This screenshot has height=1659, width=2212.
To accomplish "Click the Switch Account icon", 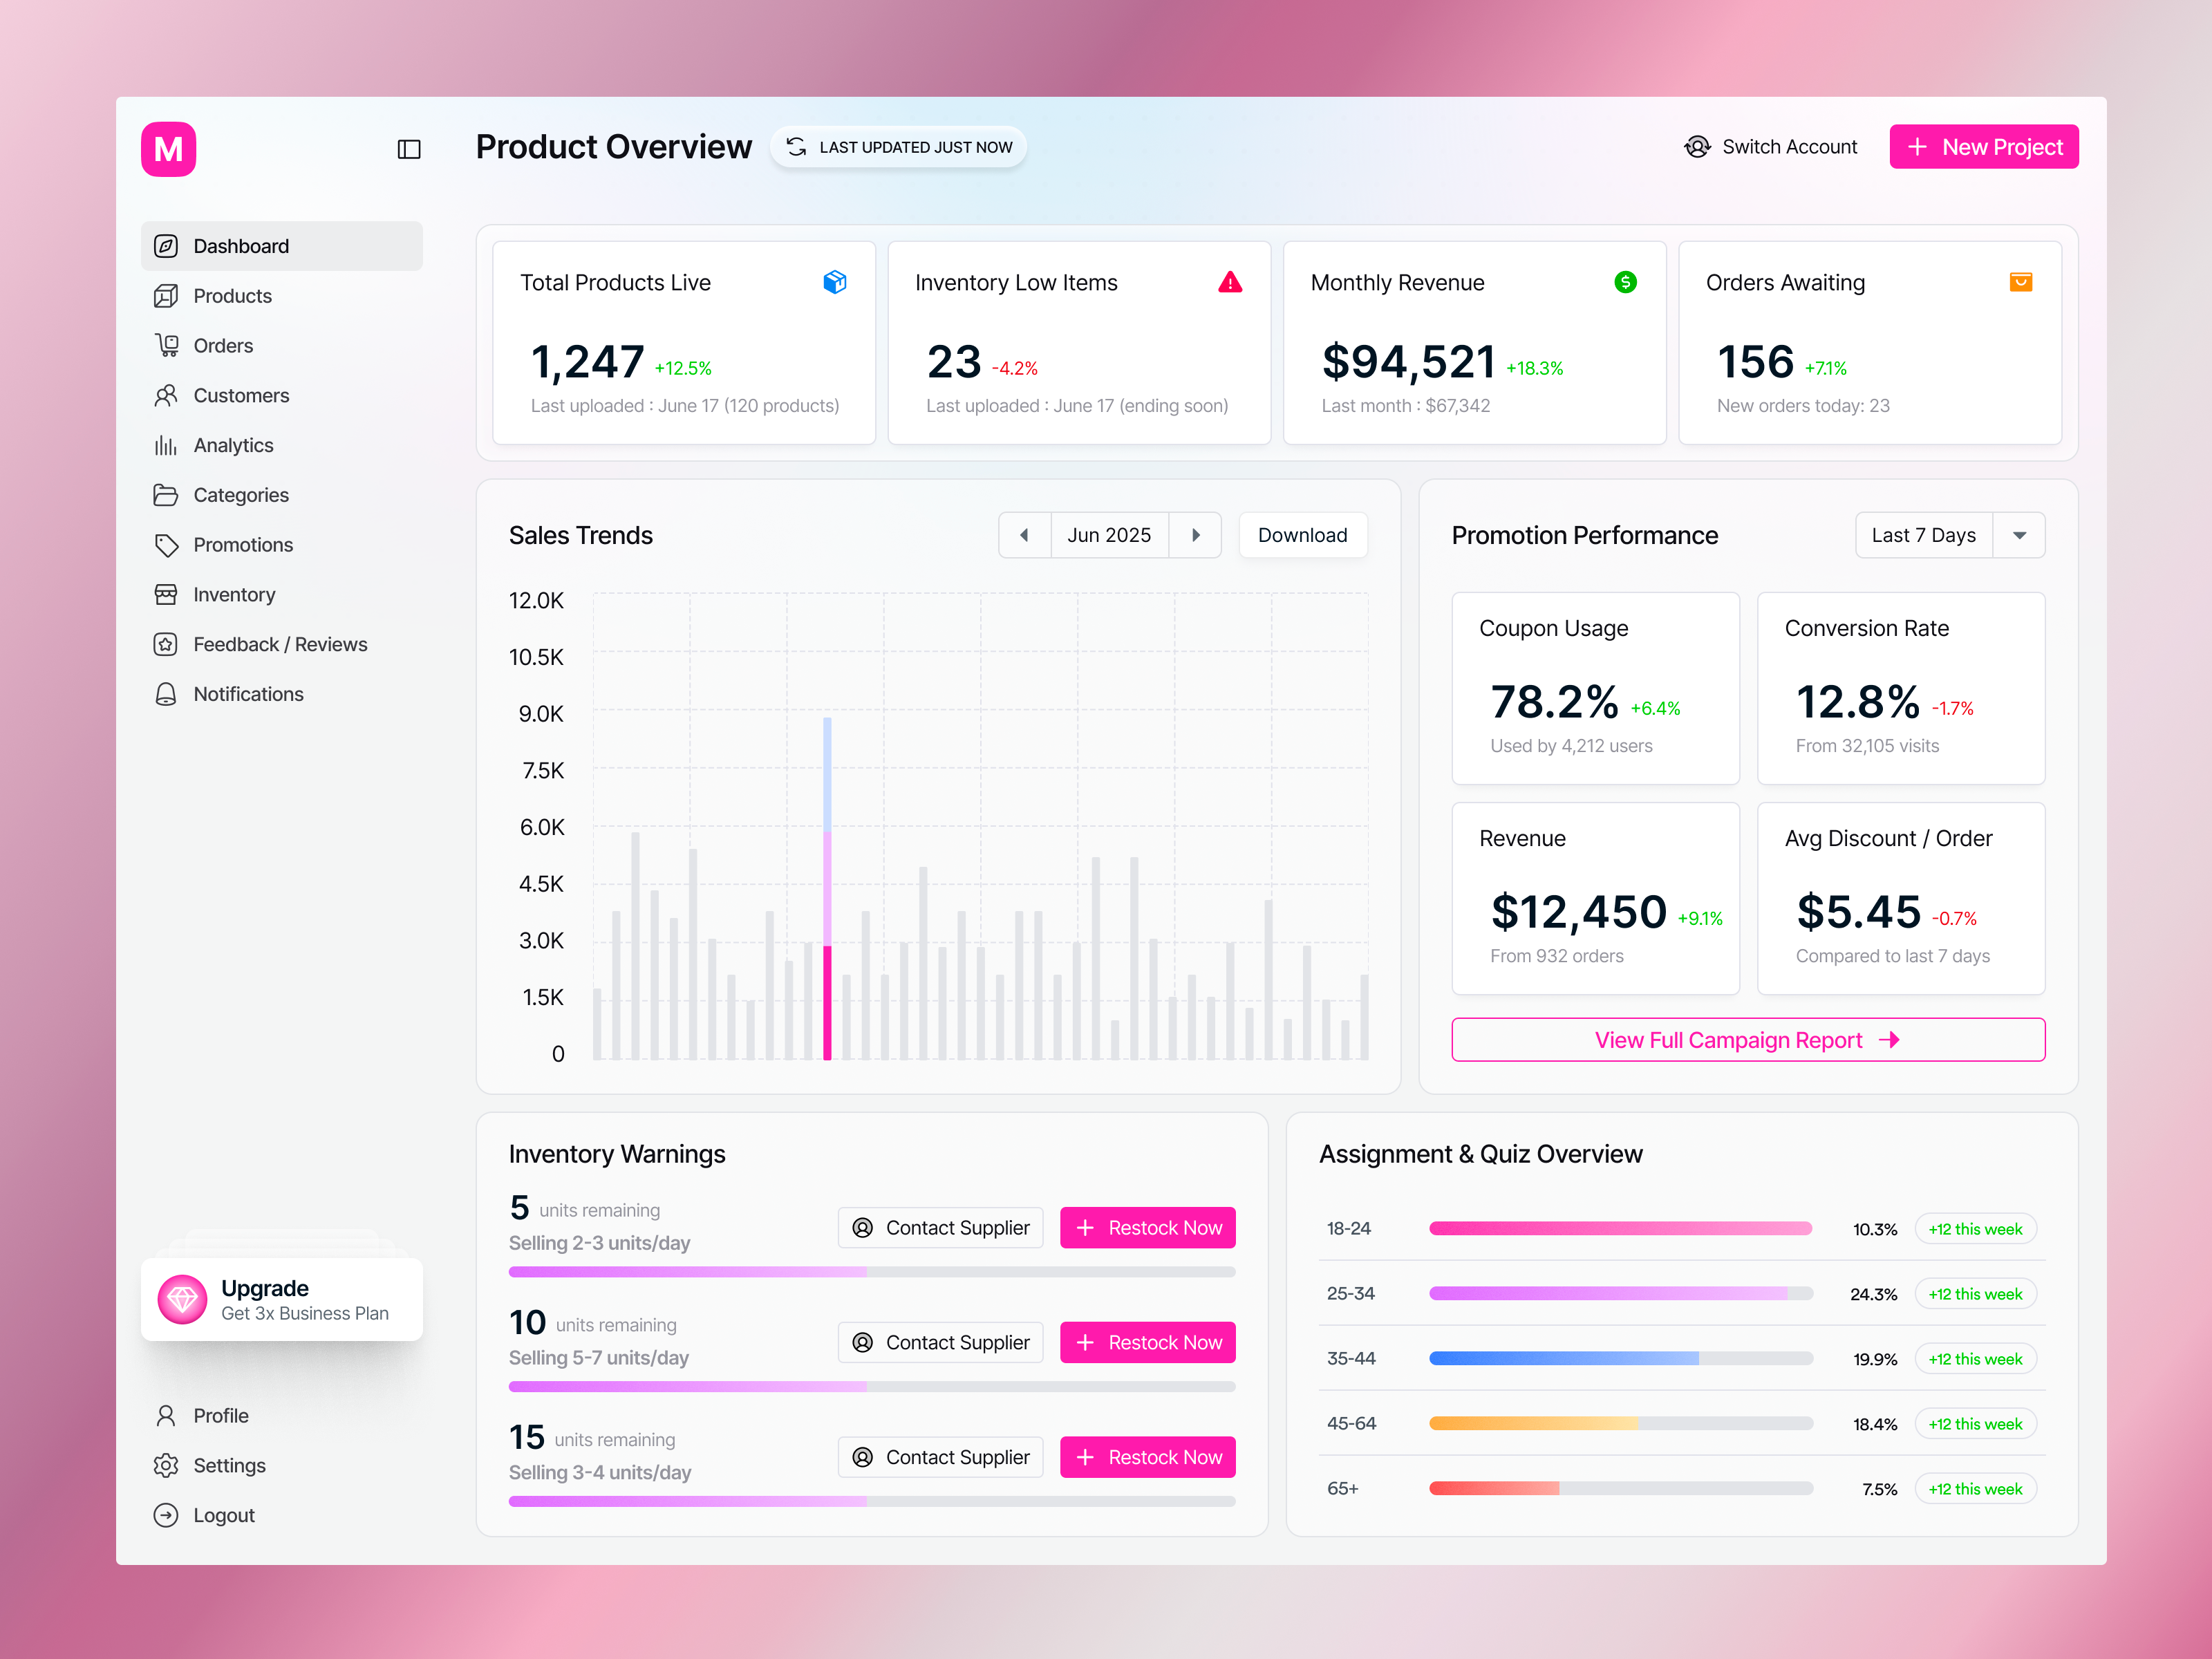I will tap(1697, 146).
